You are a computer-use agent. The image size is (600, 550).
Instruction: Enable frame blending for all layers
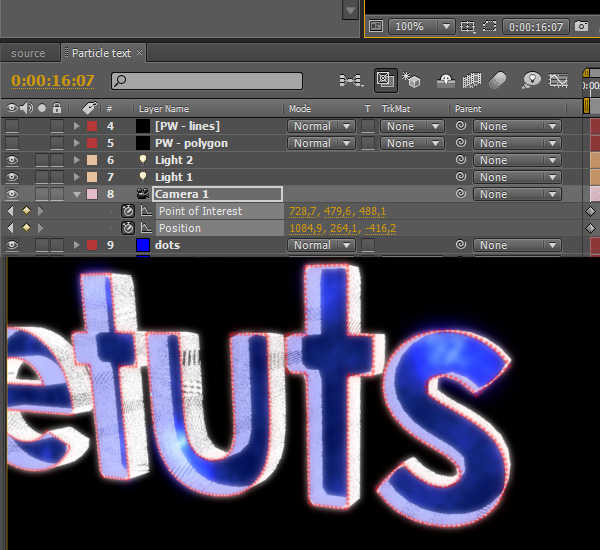pyautogui.click(x=471, y=80)
